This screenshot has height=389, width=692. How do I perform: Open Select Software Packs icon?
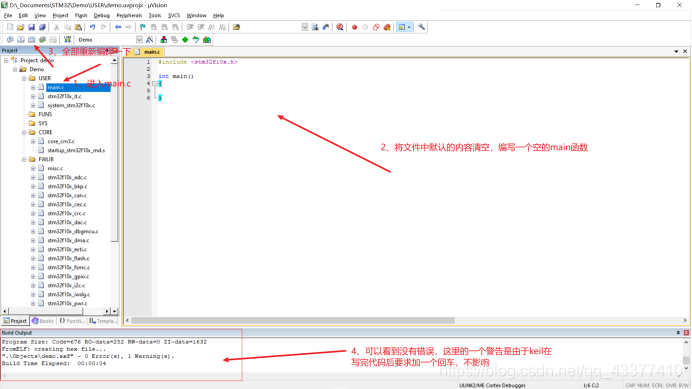click(x=196, y=40)
